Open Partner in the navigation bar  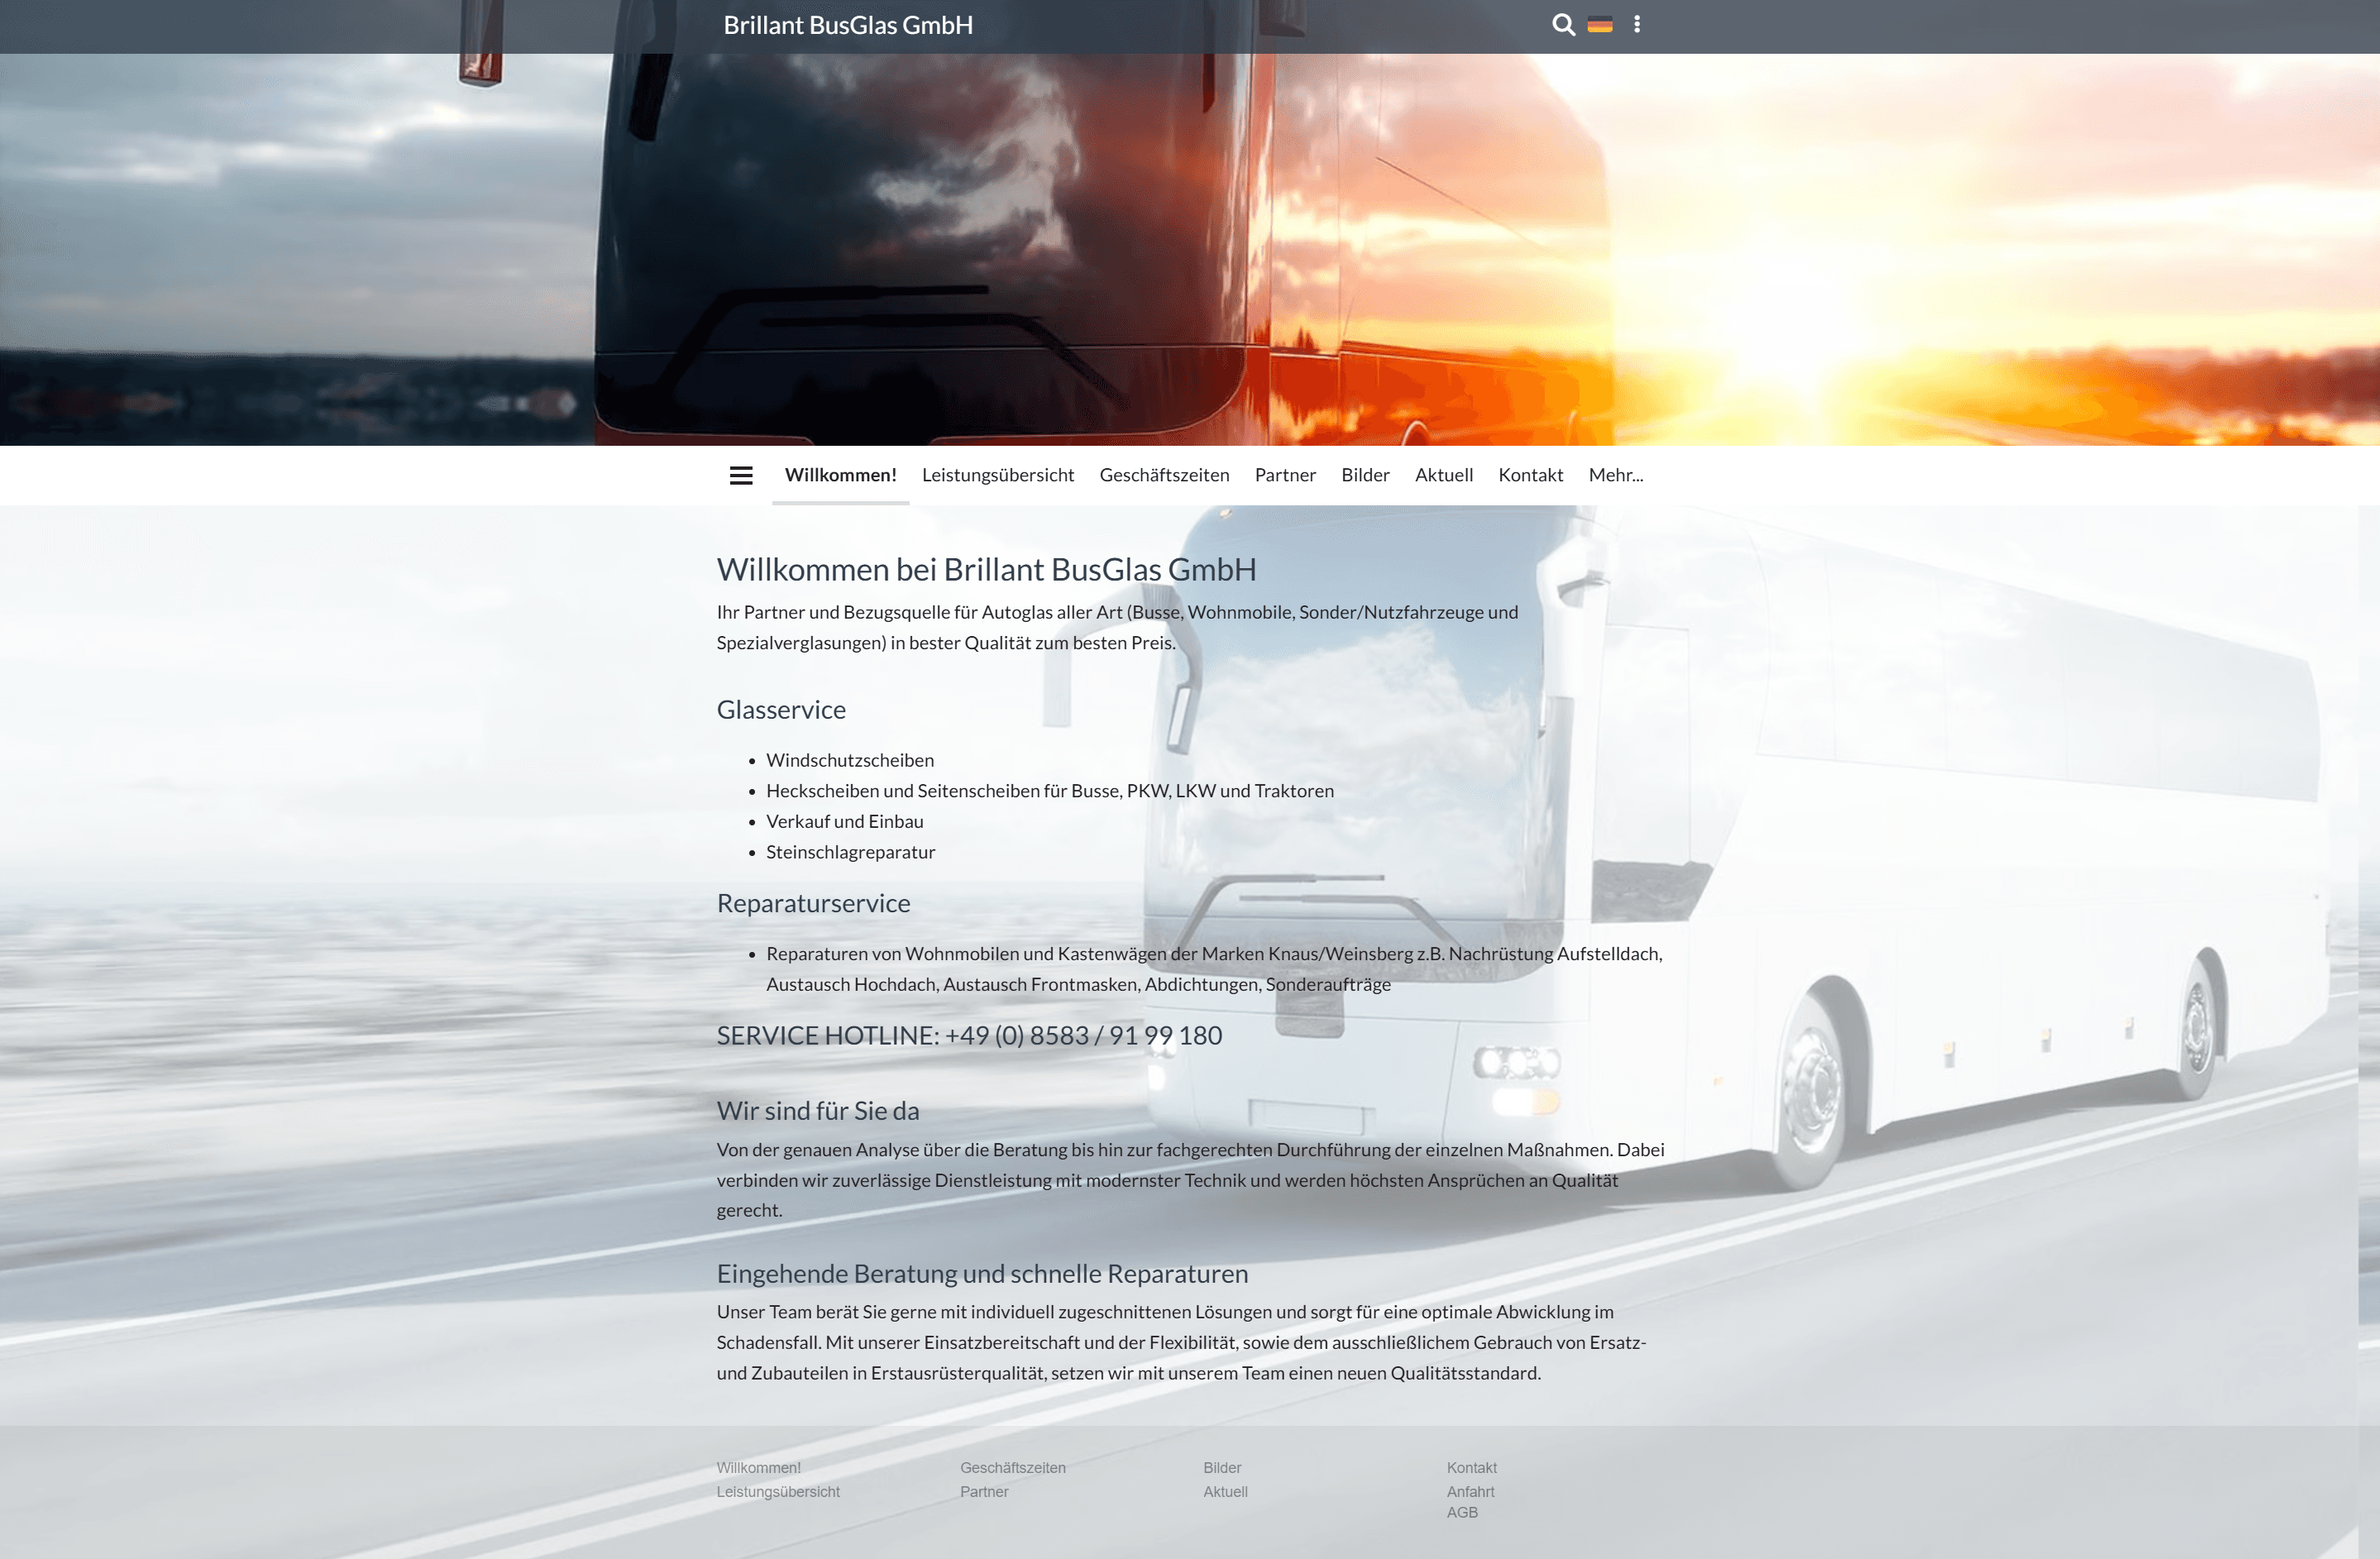coord(1285,475)
